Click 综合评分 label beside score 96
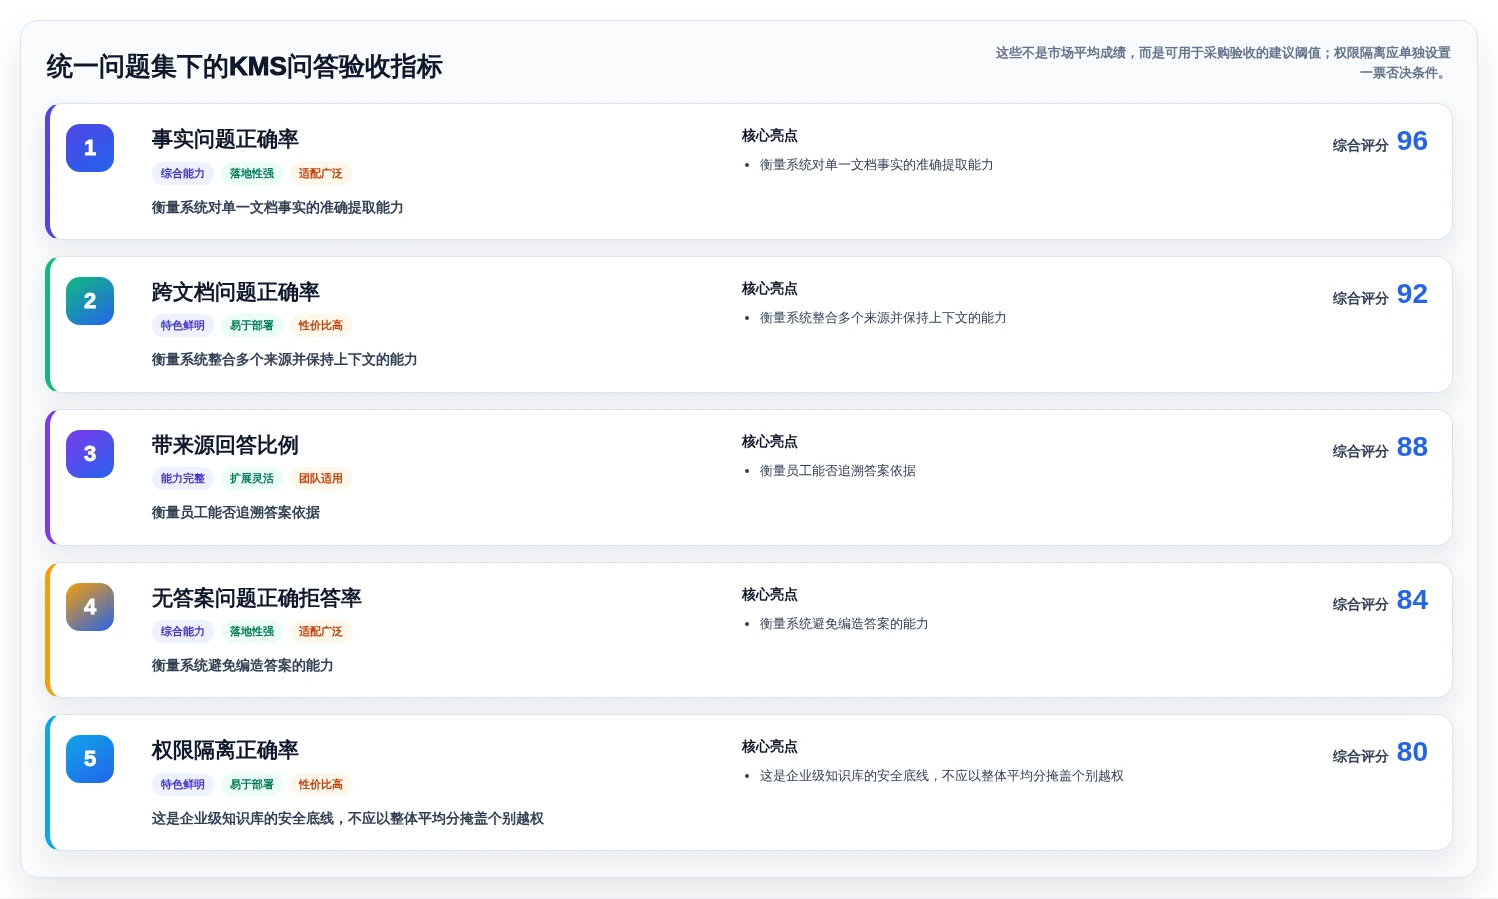 [1360, 145]
